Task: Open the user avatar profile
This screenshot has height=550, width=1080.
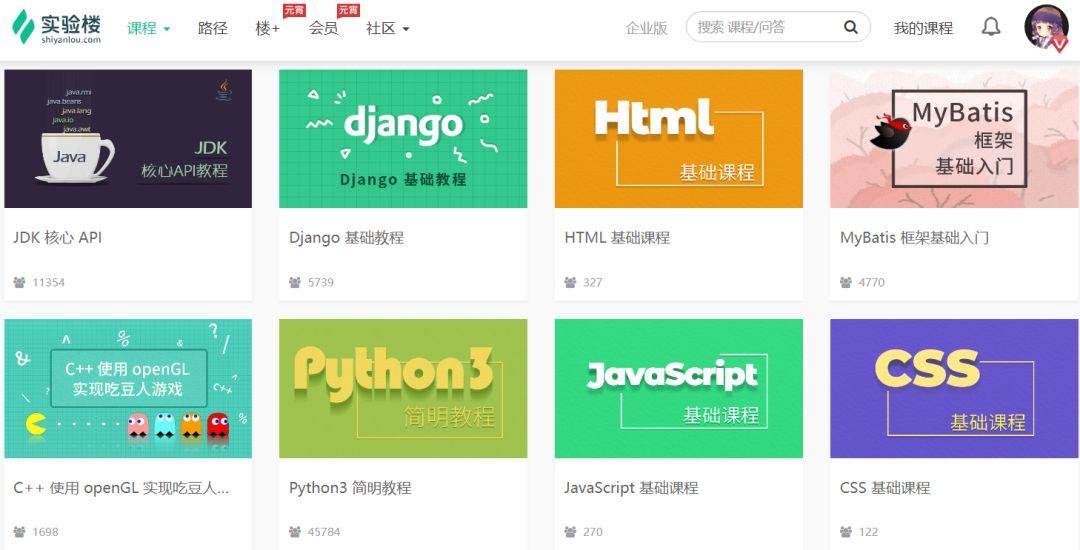Action: (1046, 28)
